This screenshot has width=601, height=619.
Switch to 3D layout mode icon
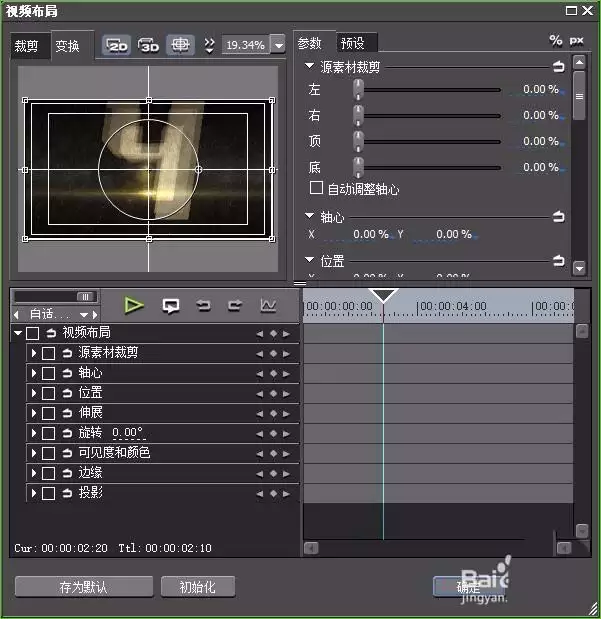[148, 45]
